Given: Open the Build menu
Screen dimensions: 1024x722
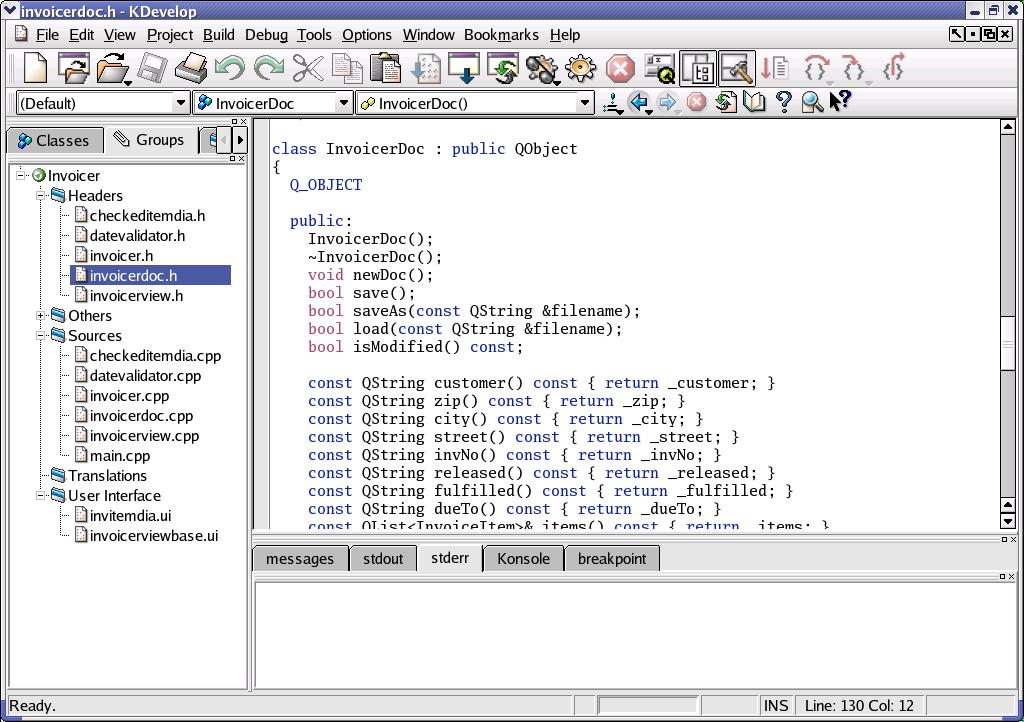Looking at the screenshot, I should 218,35.
